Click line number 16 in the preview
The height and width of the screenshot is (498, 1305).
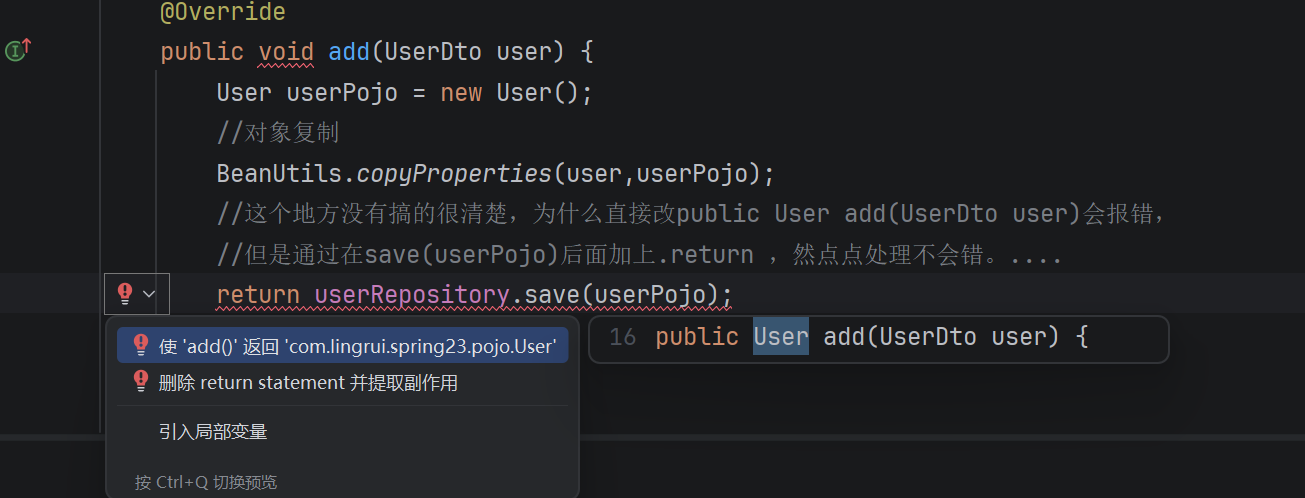click(x=622, y=337)
